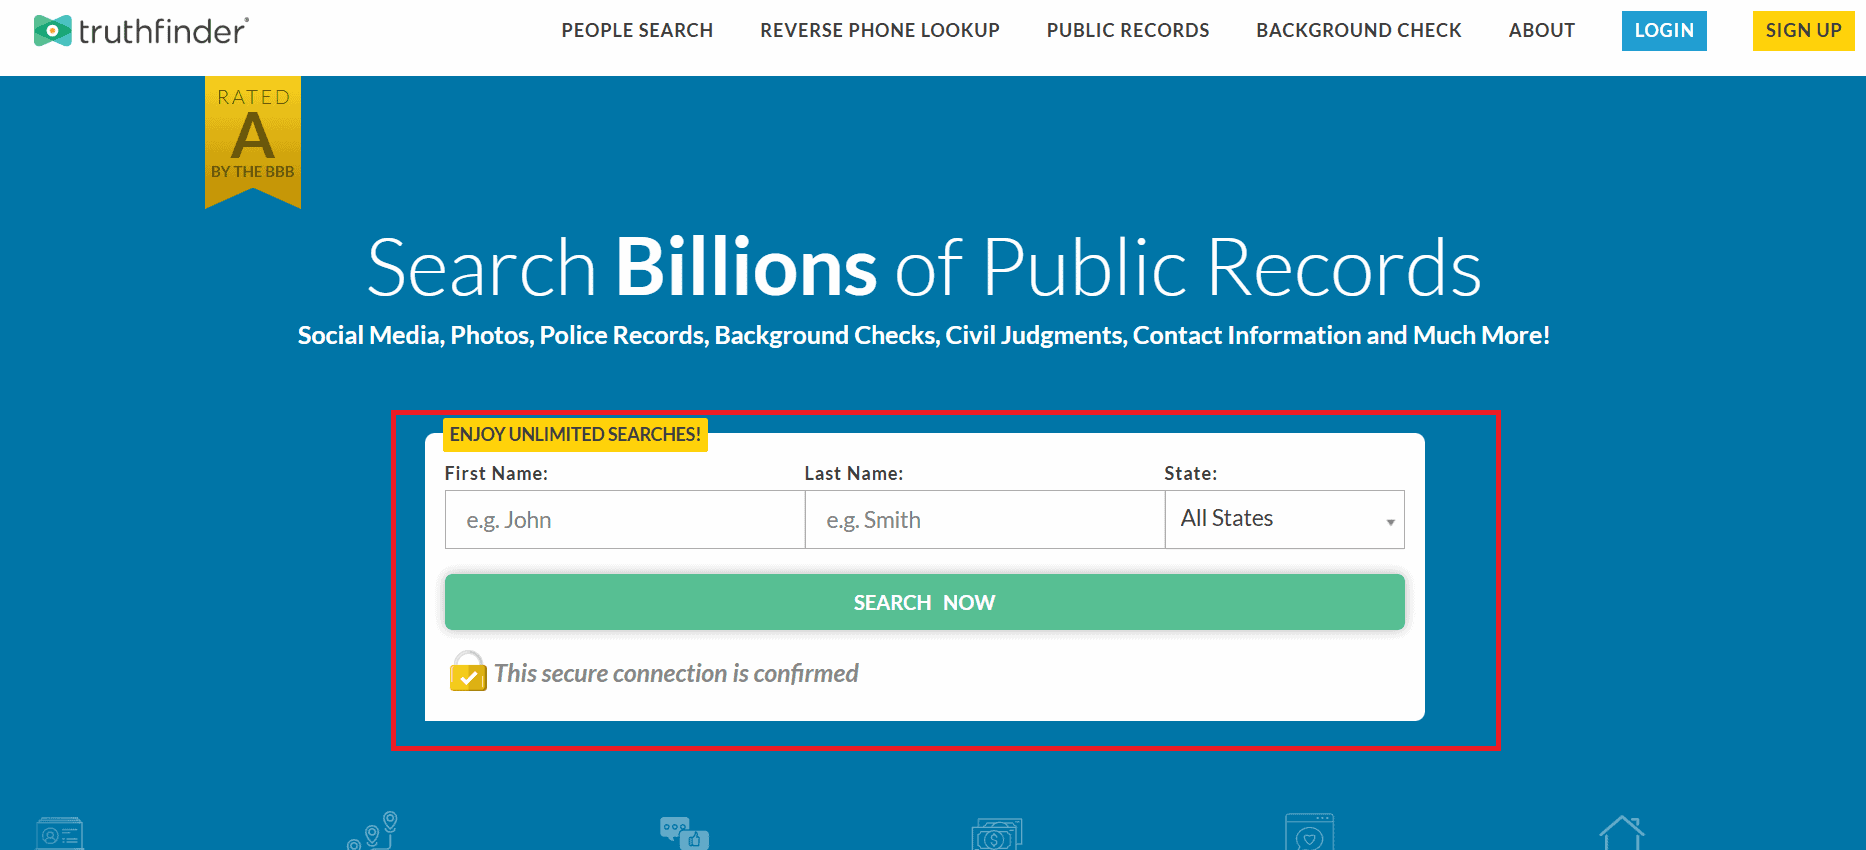The image size is (1866, 850).
Task: Click the secure connection padlock icon
Action: [467, 672]
